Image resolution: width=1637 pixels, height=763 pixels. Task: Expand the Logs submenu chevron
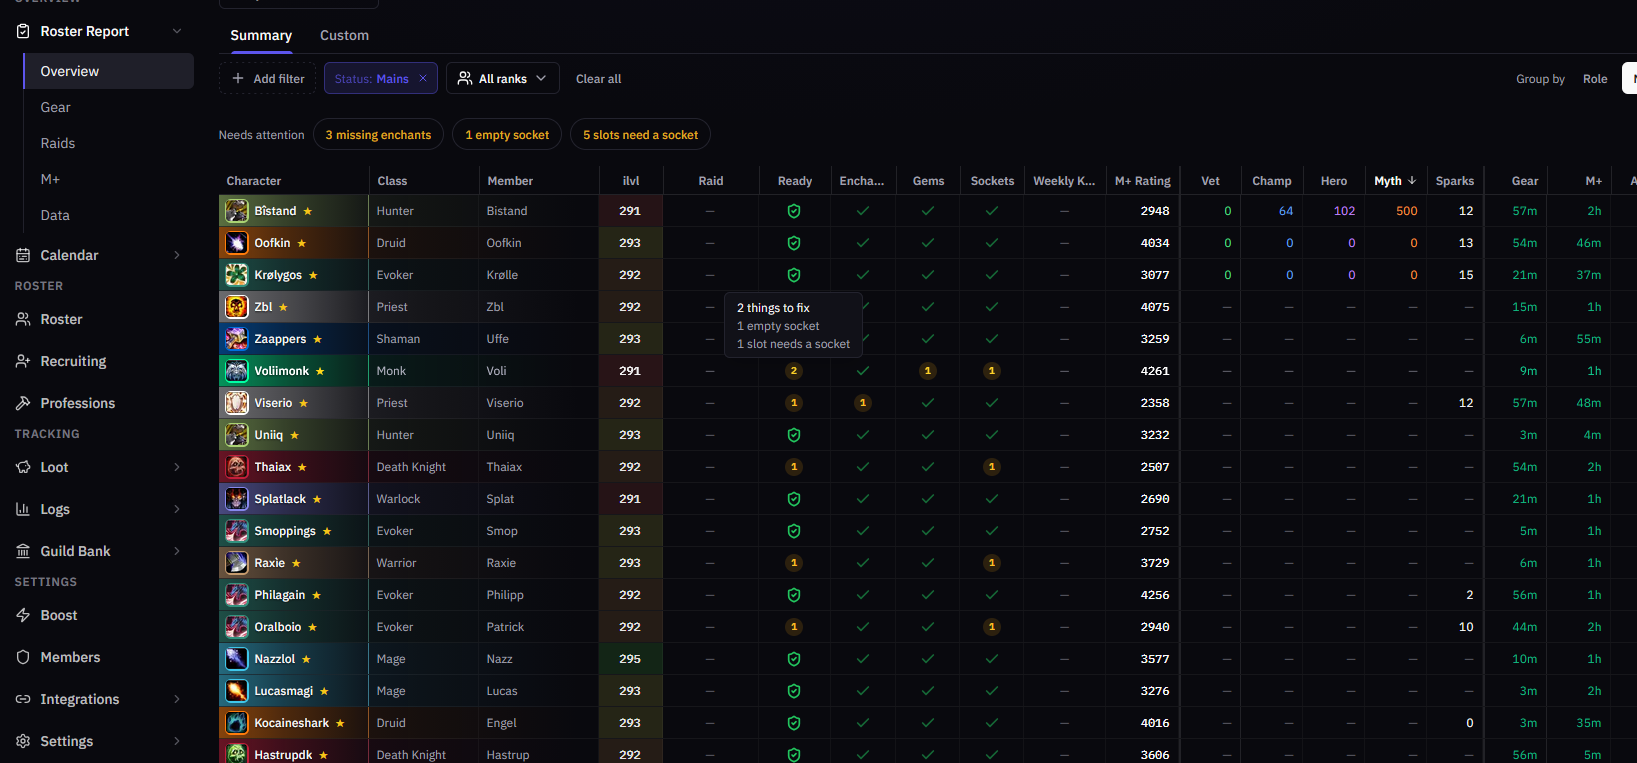177,509
